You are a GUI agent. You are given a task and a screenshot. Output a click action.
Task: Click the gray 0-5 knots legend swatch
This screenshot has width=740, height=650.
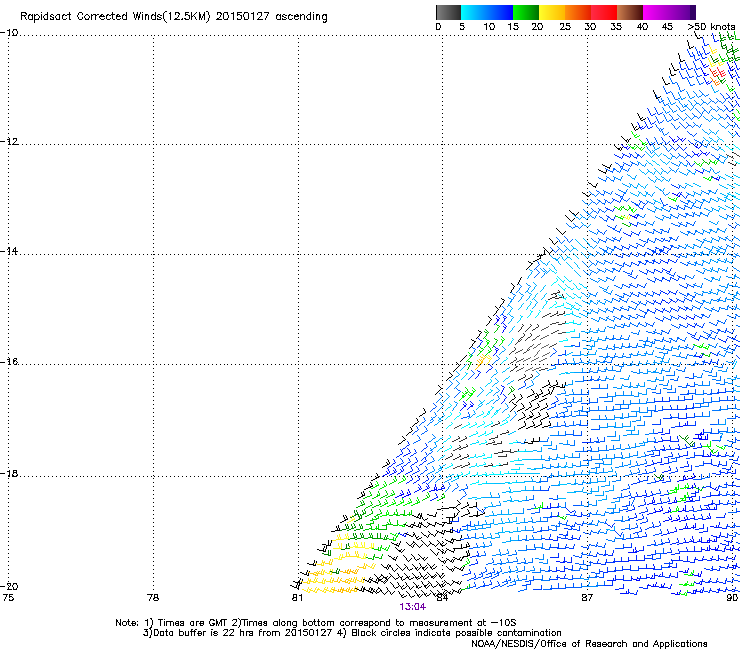[448, 12]
